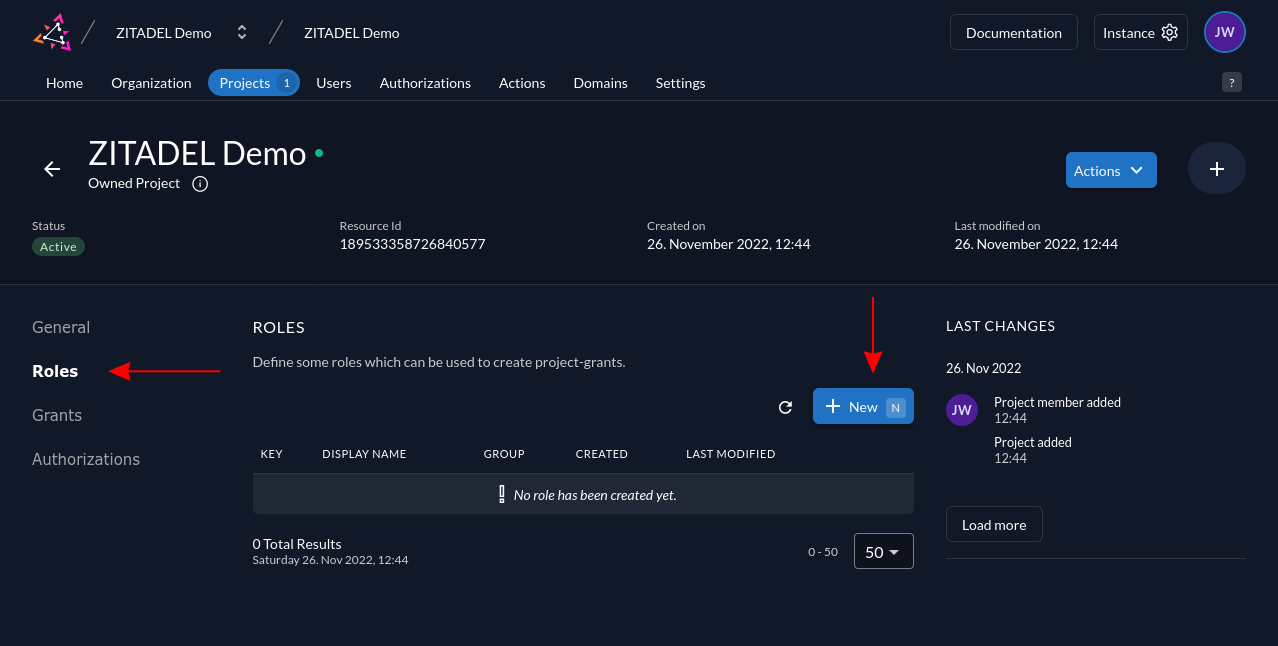Expand the organization switcher chevrons
This screenshot has height=646, width=1278.
[x=241, y=32]
